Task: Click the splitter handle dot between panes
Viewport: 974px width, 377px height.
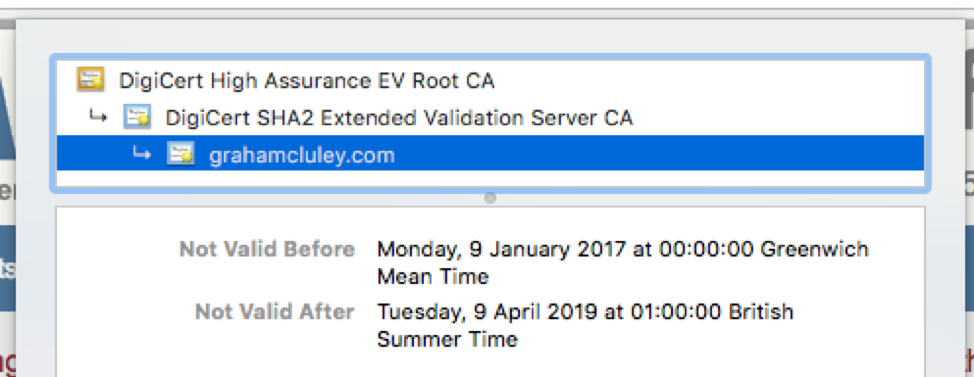Action: pos(490,198)
